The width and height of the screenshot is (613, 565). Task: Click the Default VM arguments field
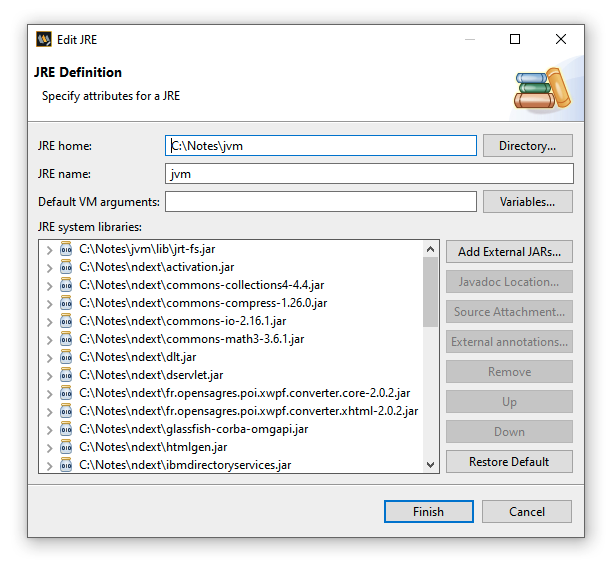click(320, 202)
